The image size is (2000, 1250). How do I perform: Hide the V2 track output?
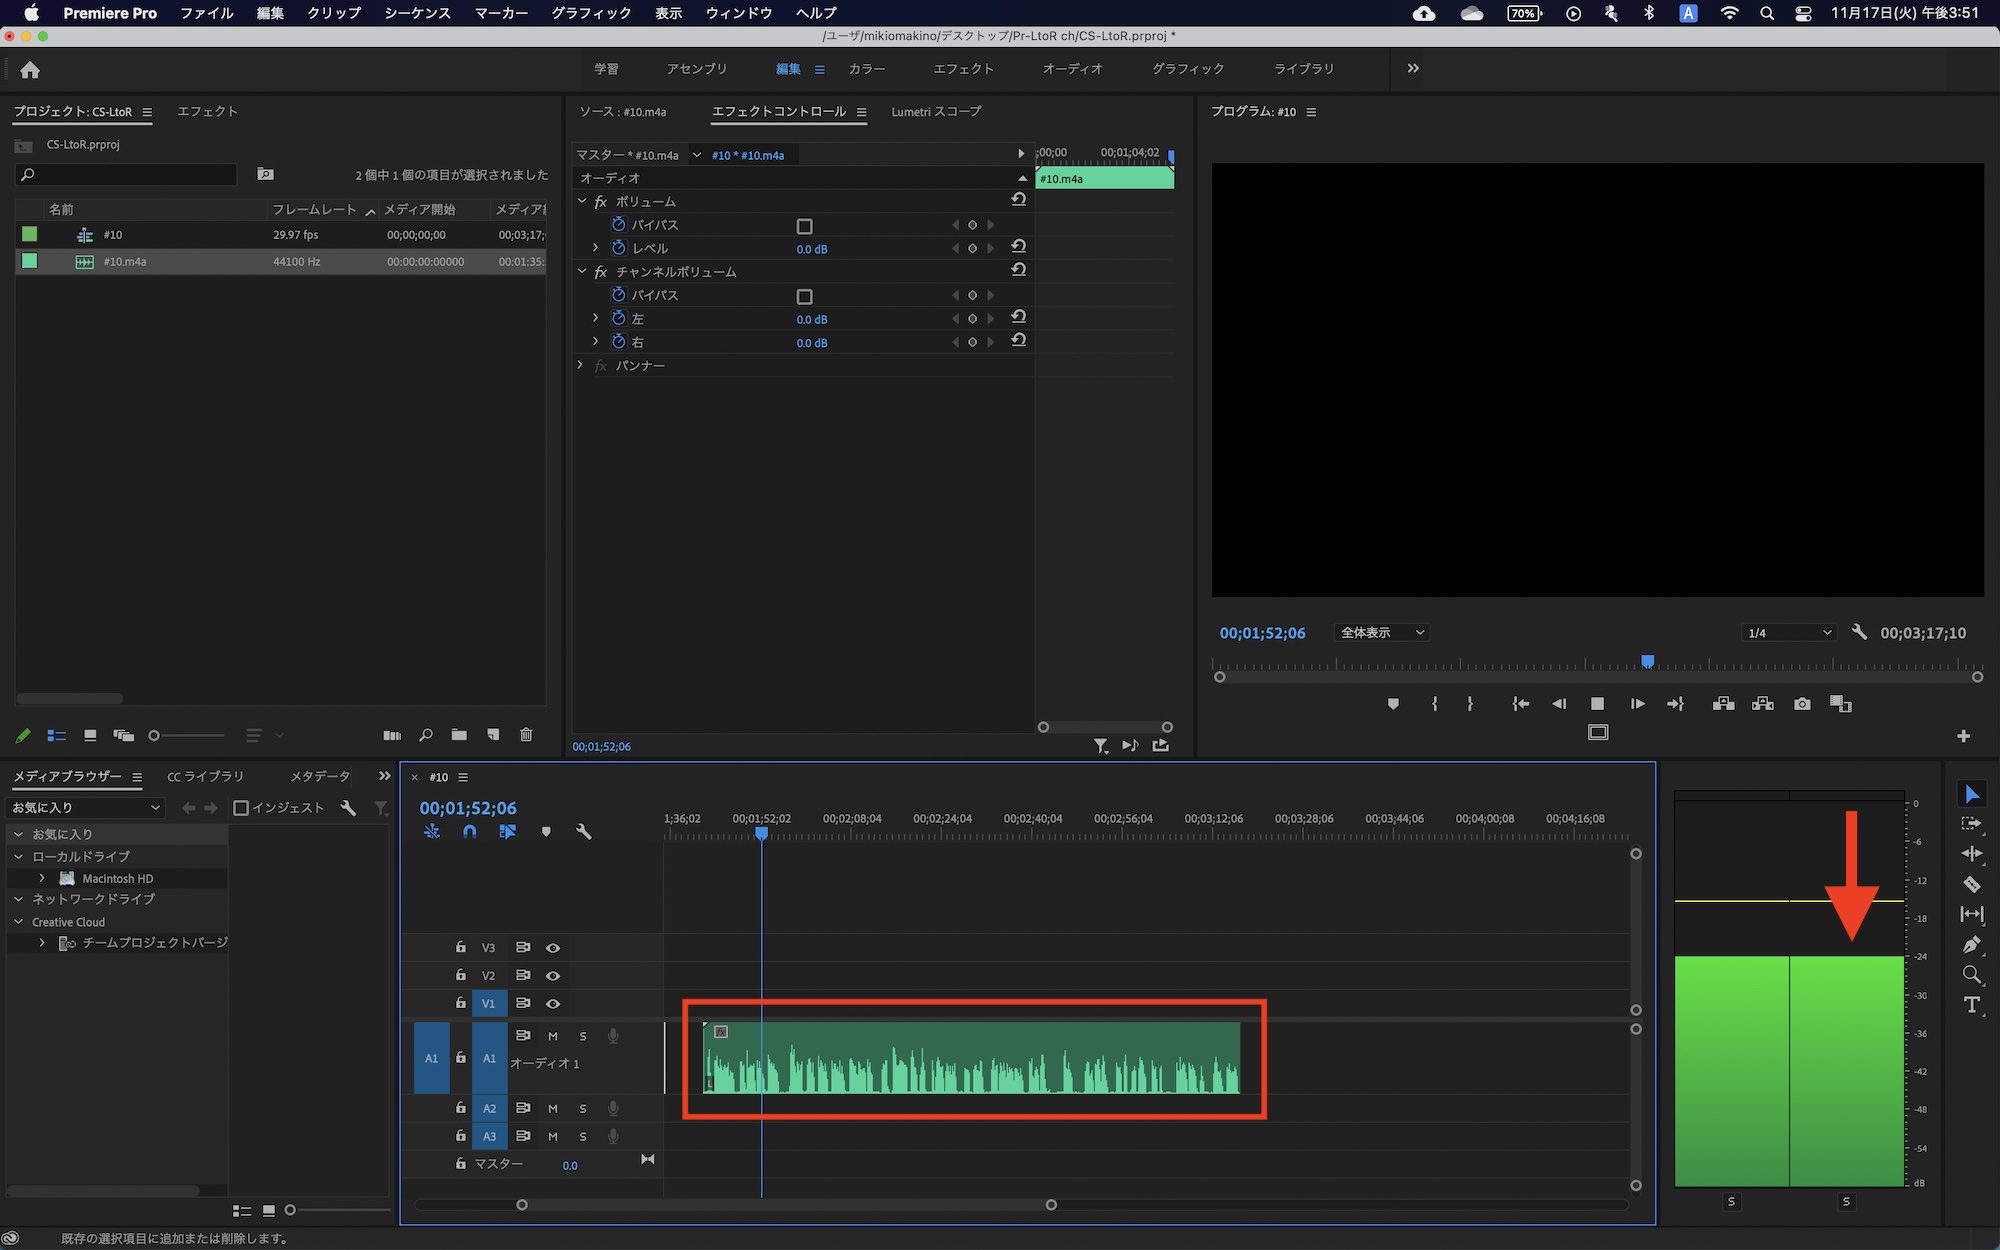pos(553,976)
